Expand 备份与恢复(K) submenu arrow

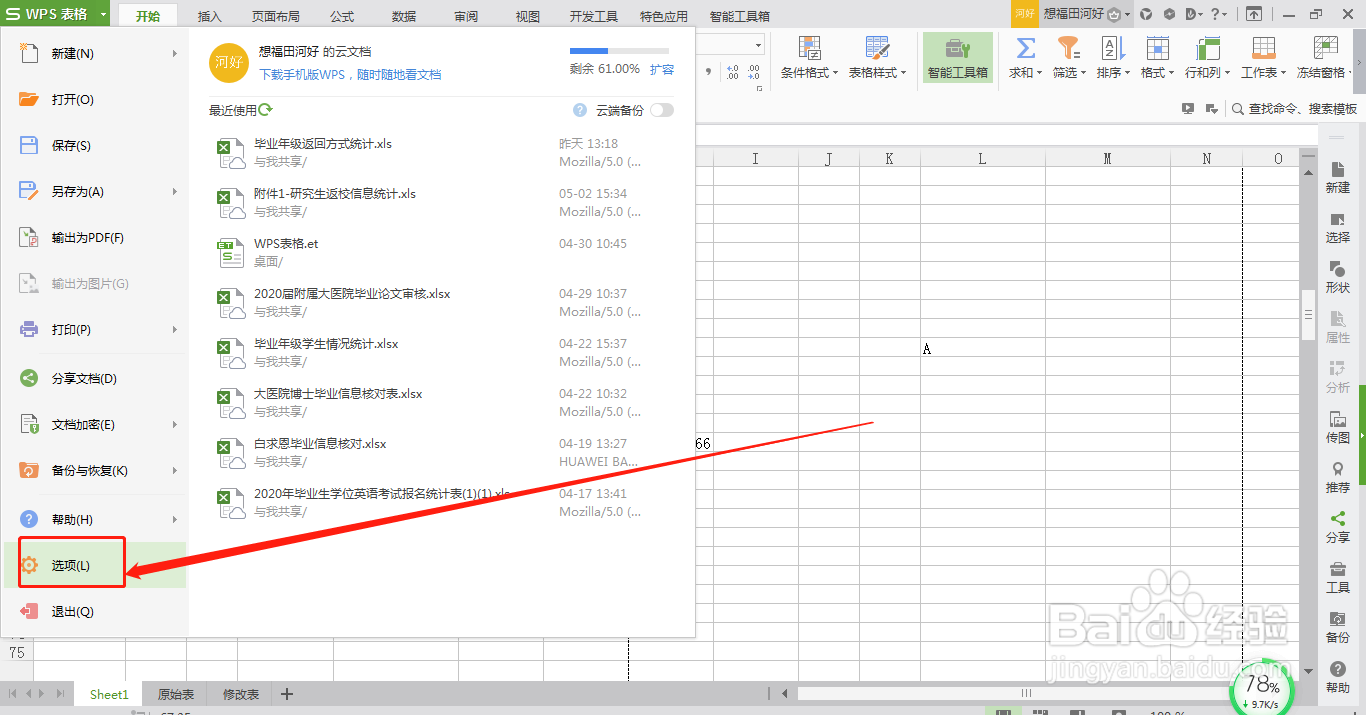(175, 471)
